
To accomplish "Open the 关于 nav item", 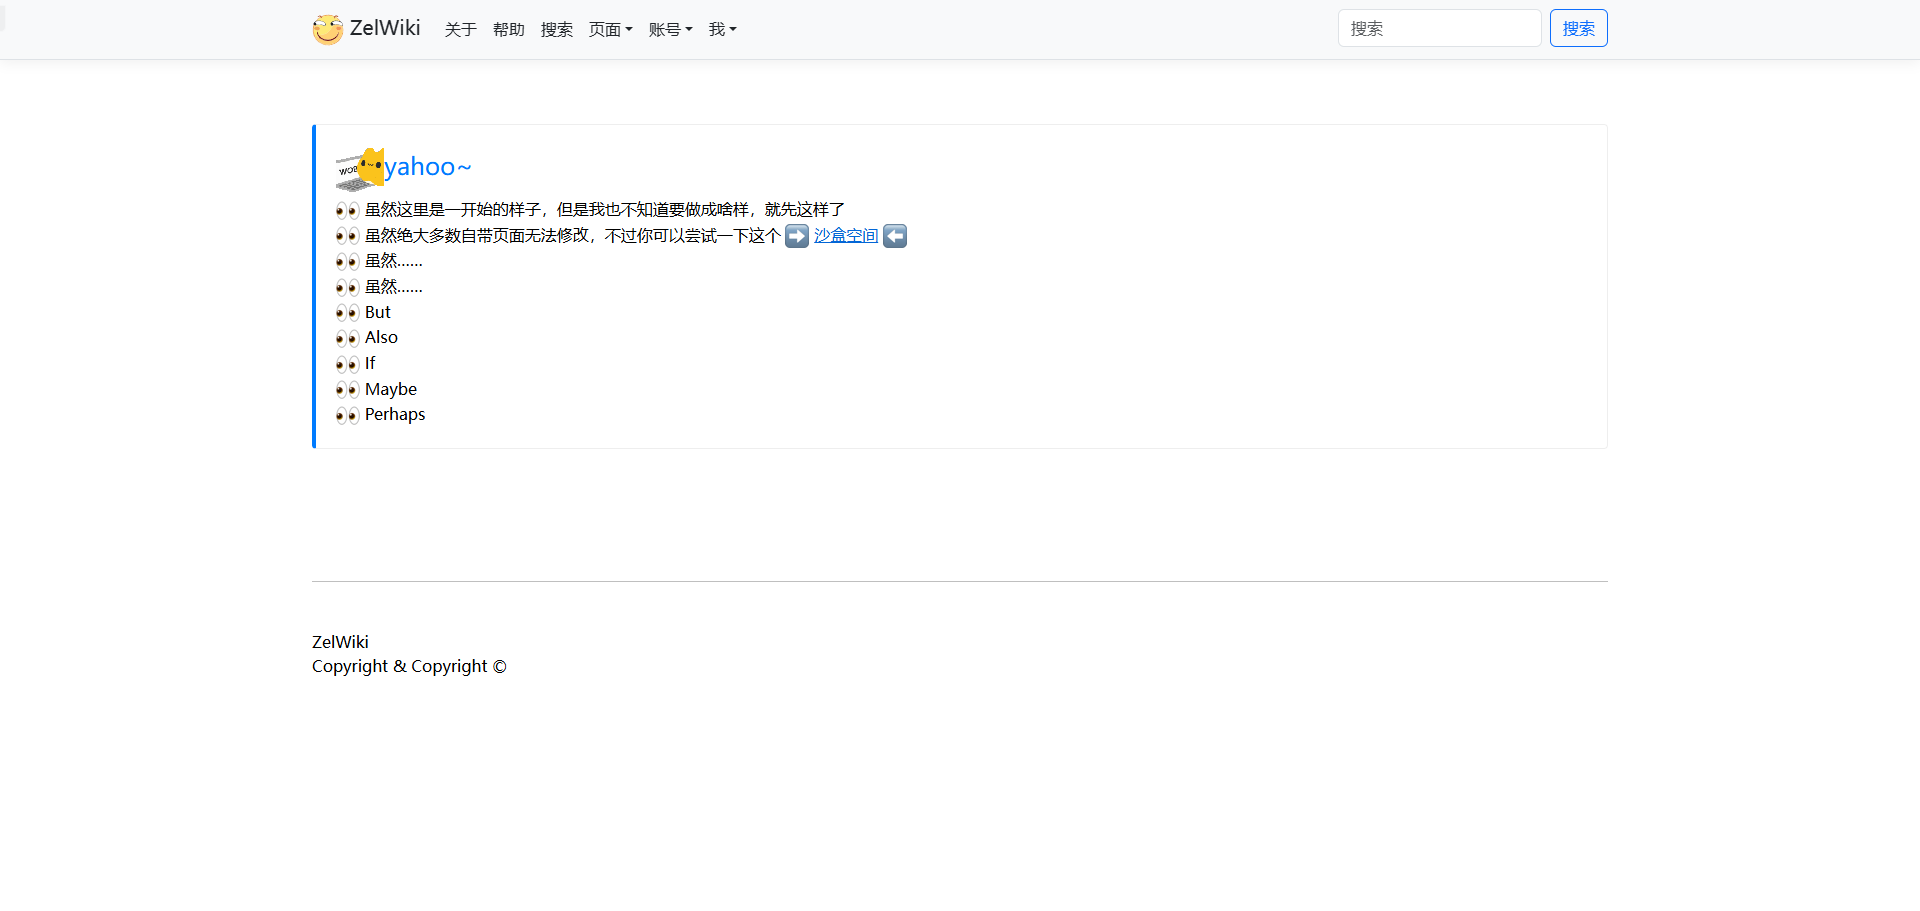I will click(460, 29).
